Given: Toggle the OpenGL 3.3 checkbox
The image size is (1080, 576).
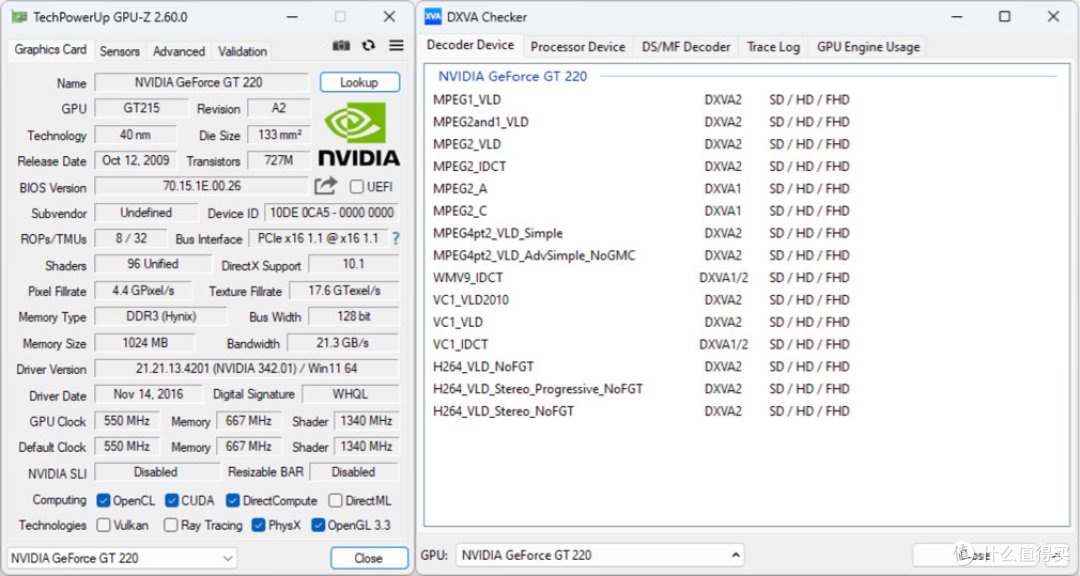Looking at the screenshot, I should click(318, 525).
